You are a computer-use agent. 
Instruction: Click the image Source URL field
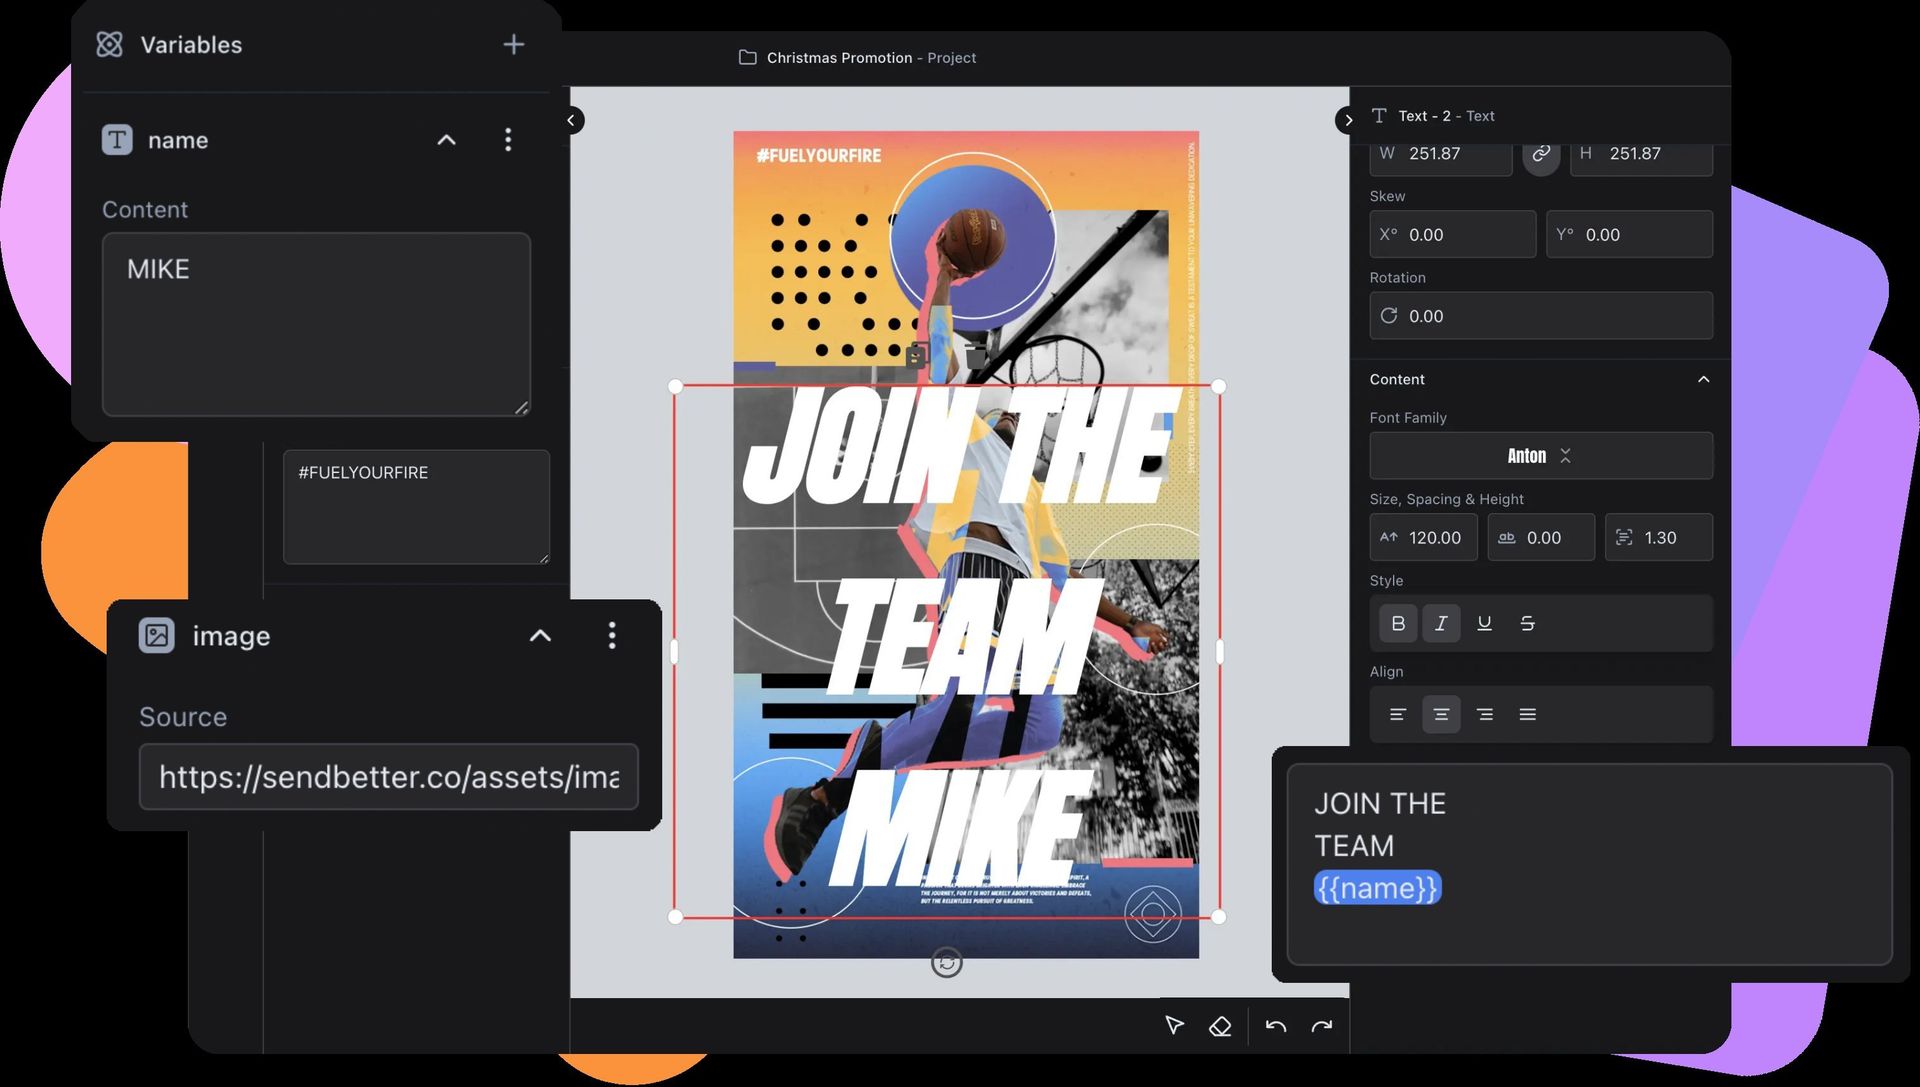click(388, 777)
